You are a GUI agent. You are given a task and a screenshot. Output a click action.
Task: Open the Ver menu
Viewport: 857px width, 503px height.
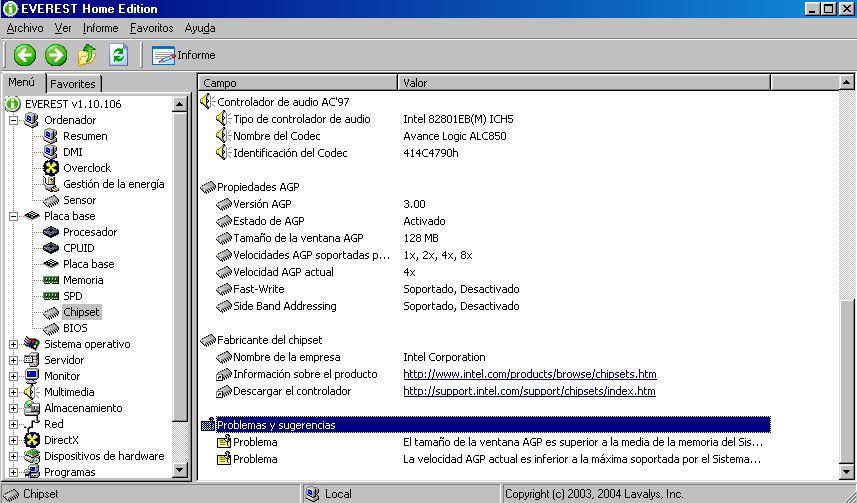tap(63, 28)
